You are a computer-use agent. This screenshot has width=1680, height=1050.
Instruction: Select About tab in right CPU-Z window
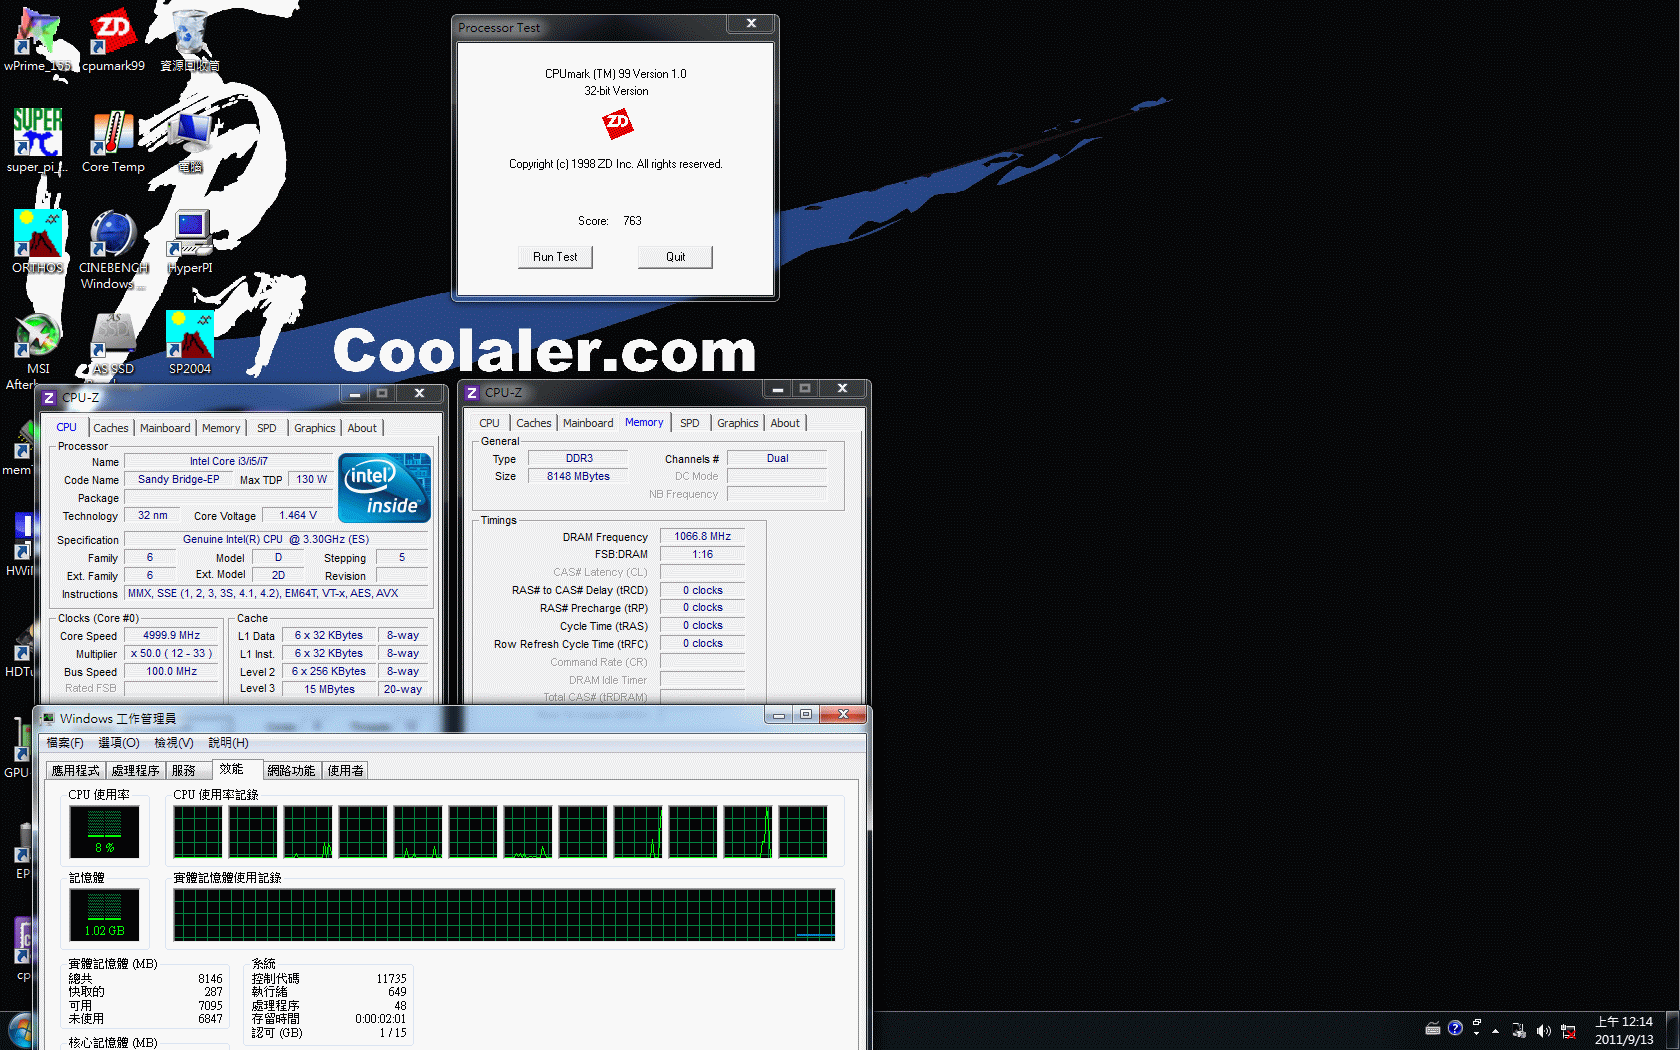coord(785,423)
